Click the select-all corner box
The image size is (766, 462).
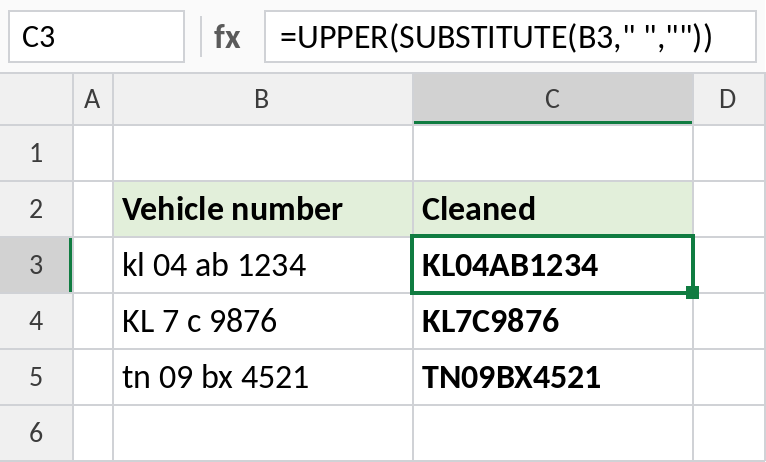(36, 99)
